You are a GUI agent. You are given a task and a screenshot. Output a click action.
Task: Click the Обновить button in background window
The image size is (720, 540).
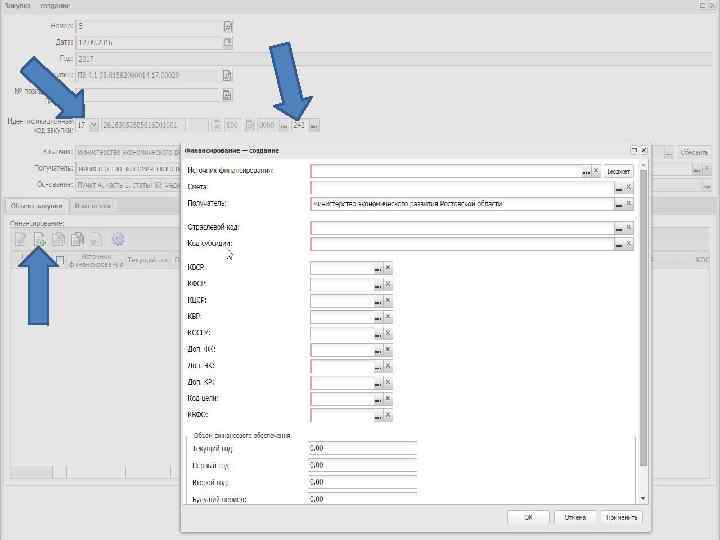(x=694, y=152)
